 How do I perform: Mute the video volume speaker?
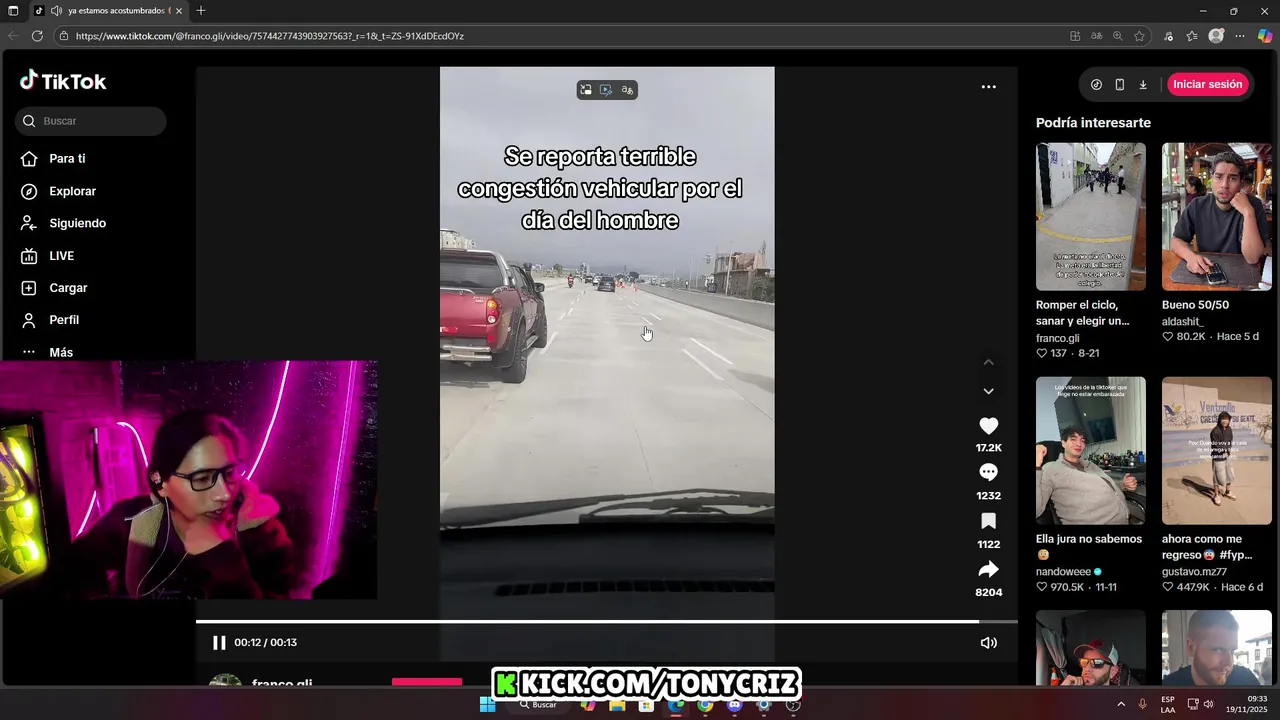988,643
